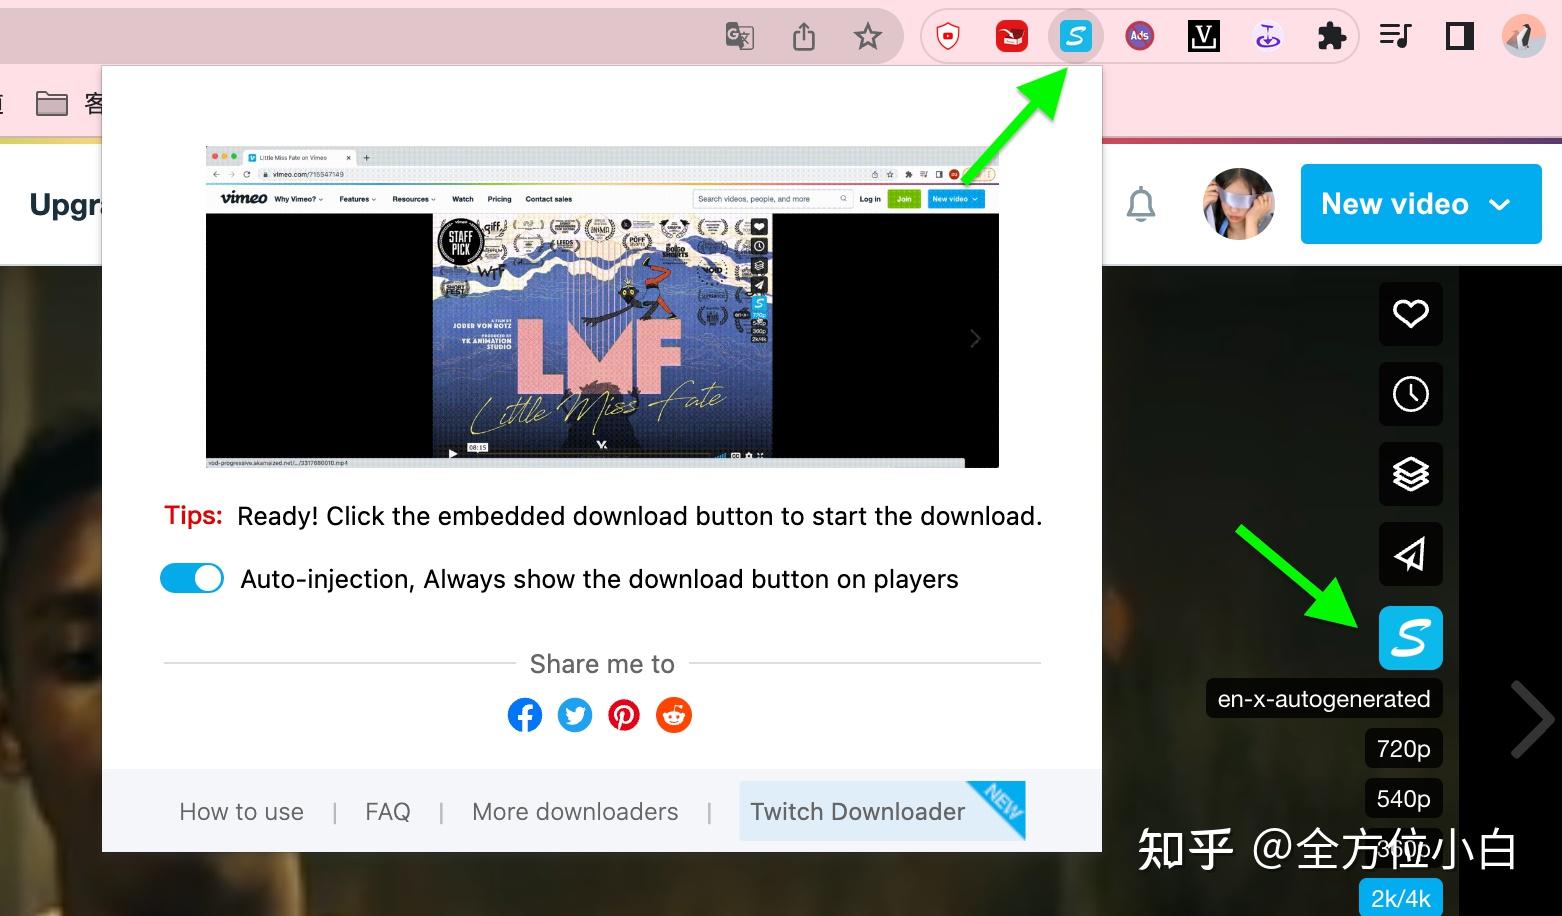Download the 720p version
This screenshot has width=1562, height=916.
pos(1404,749)
